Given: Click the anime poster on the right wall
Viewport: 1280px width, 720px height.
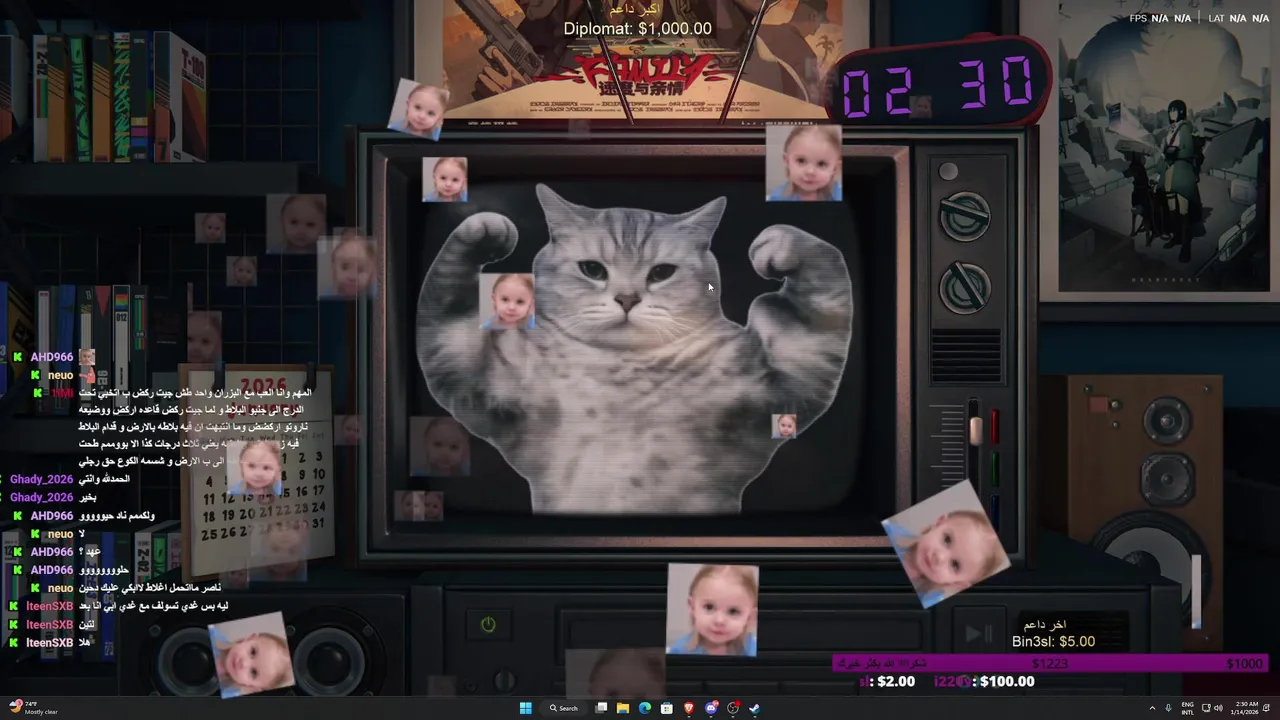Looking at the screenshot, I should click(x=1163, y=150).
